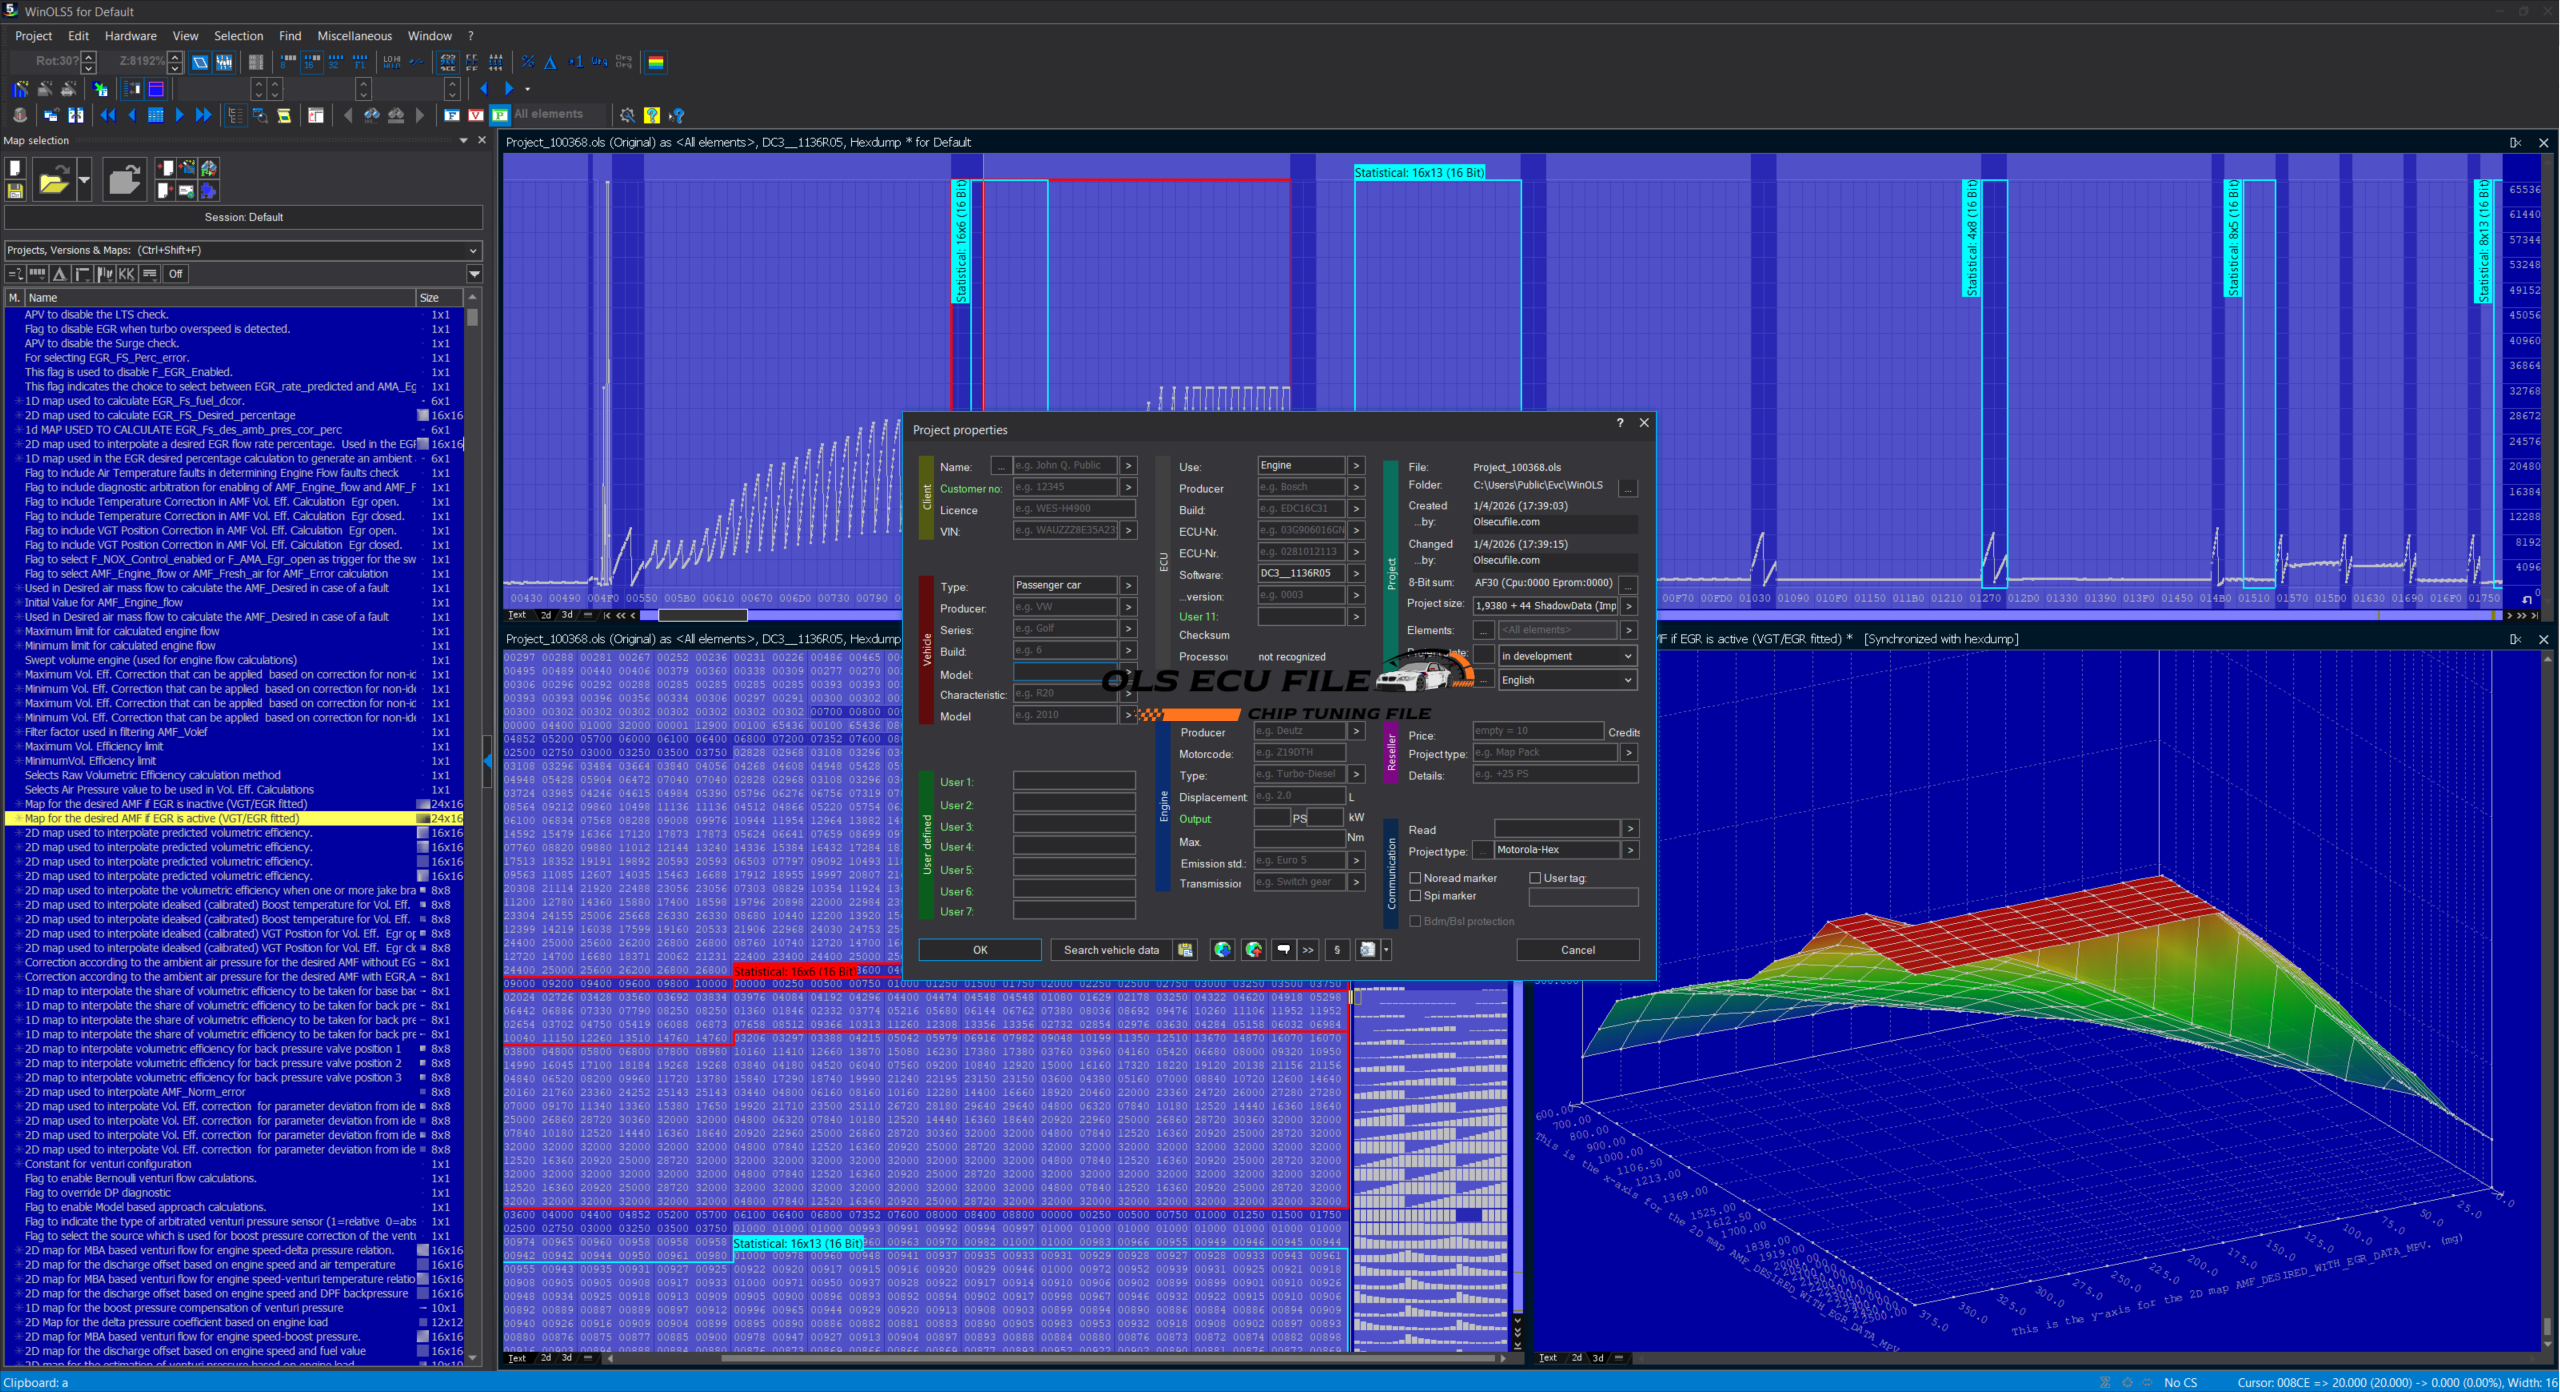Select the 16-bit view toolbar icon
The height and width of the screenshot is (1392, 2560).
(x=311, y=62)
